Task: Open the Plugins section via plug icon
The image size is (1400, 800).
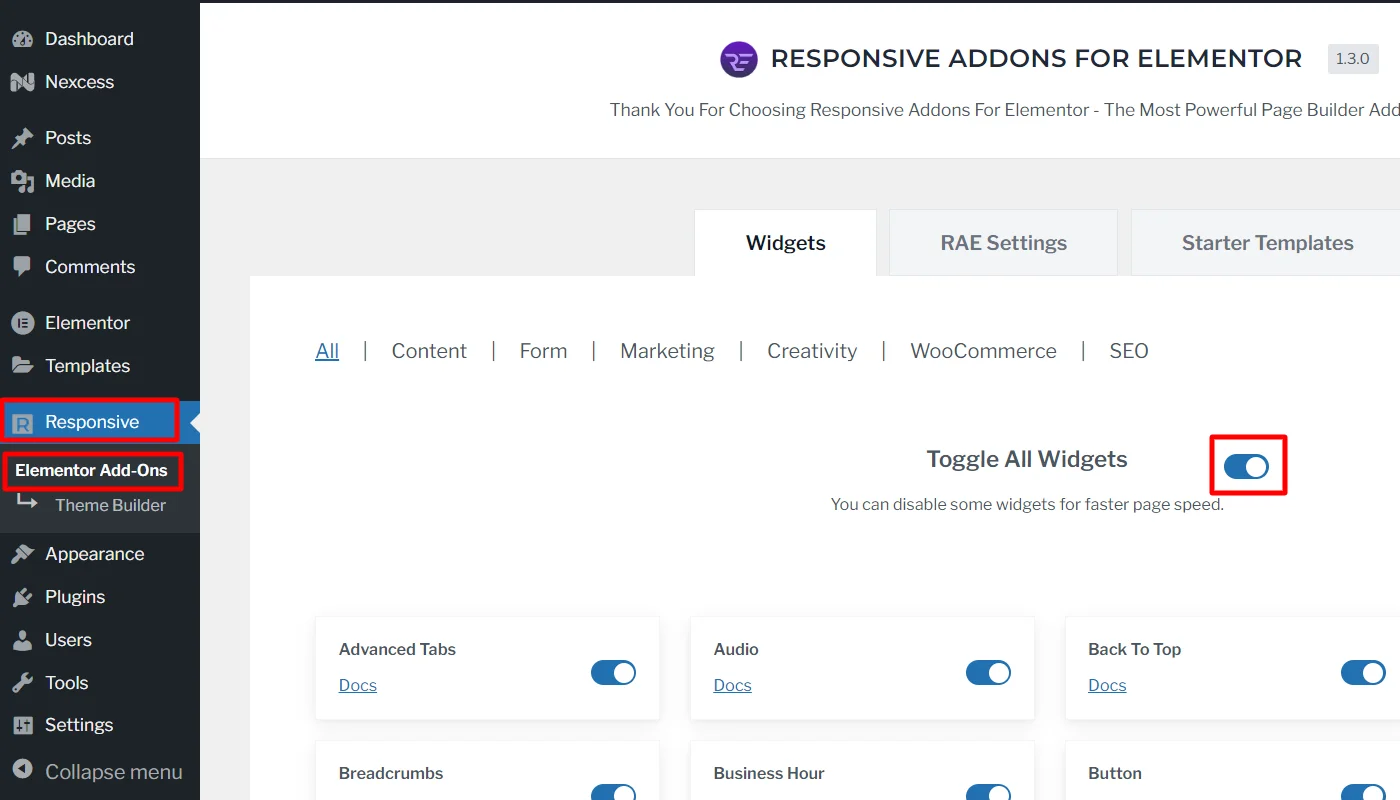Action: click(23, 596)
